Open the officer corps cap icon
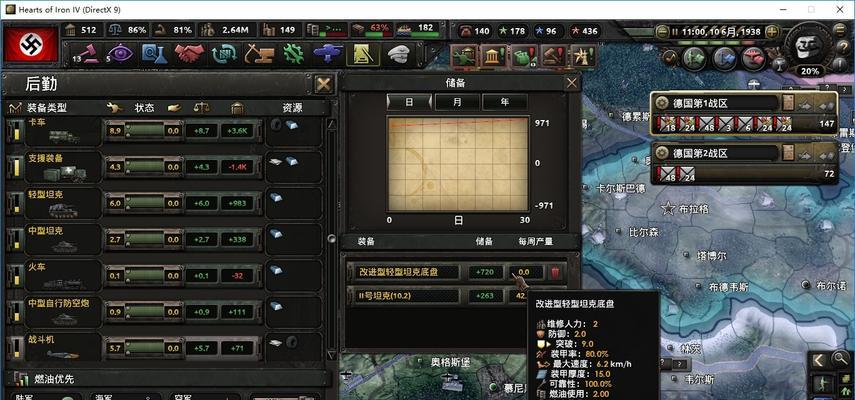 (x=399, y=54)
